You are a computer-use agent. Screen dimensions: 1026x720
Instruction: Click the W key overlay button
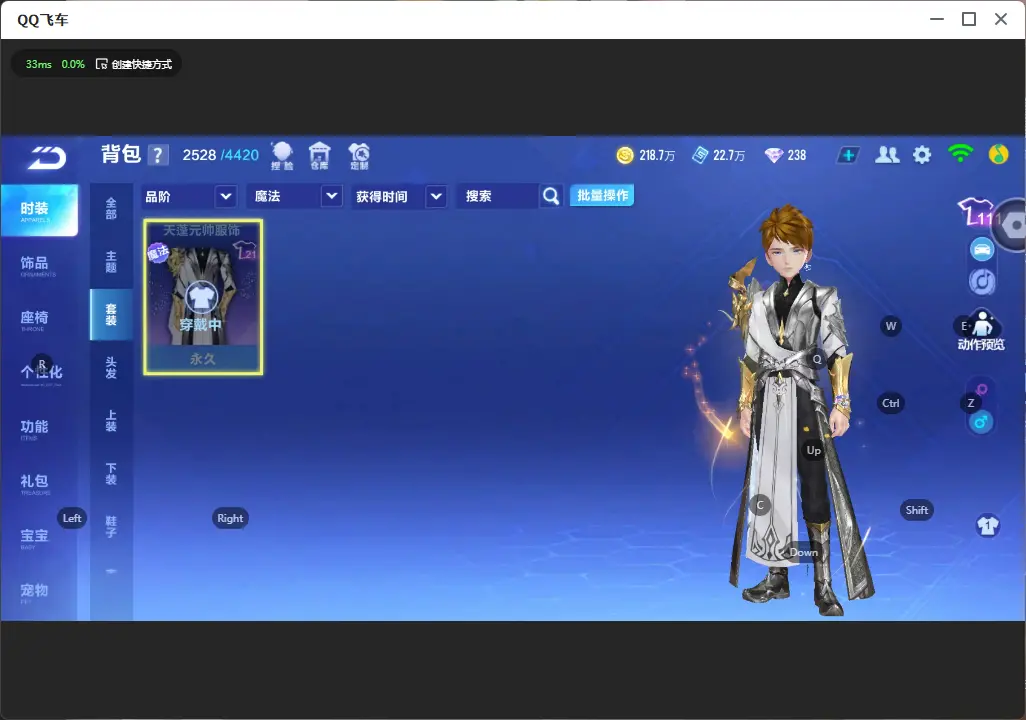pyautogui.click(x=891, y=326)
